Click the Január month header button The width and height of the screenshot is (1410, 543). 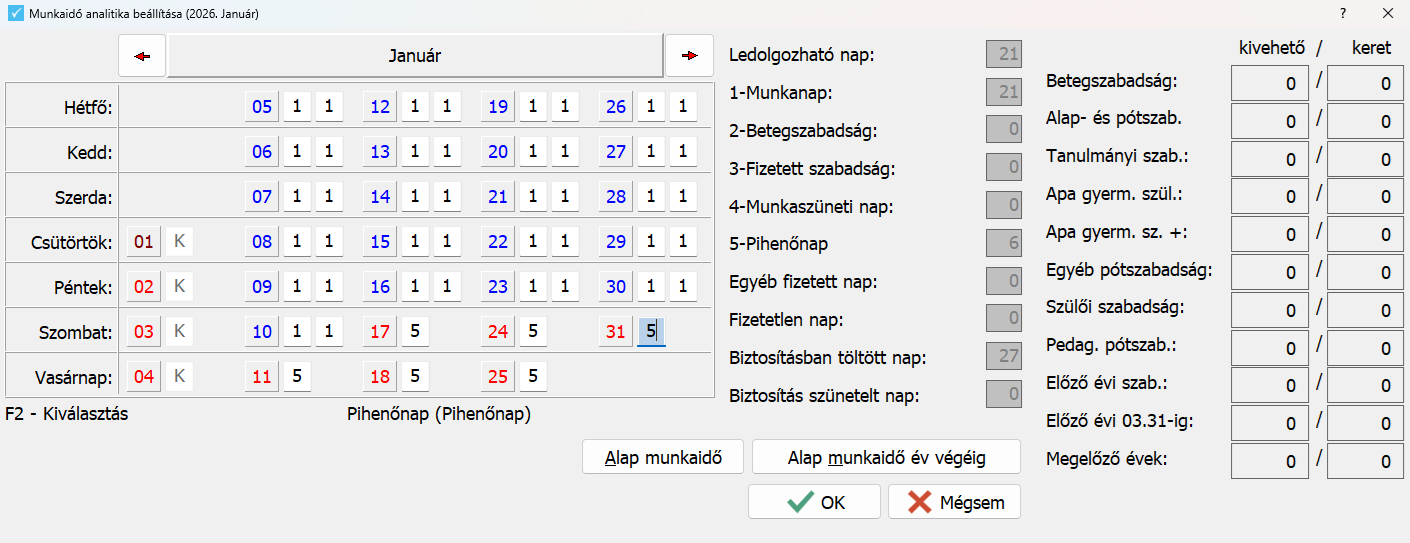tap(415, 56)
